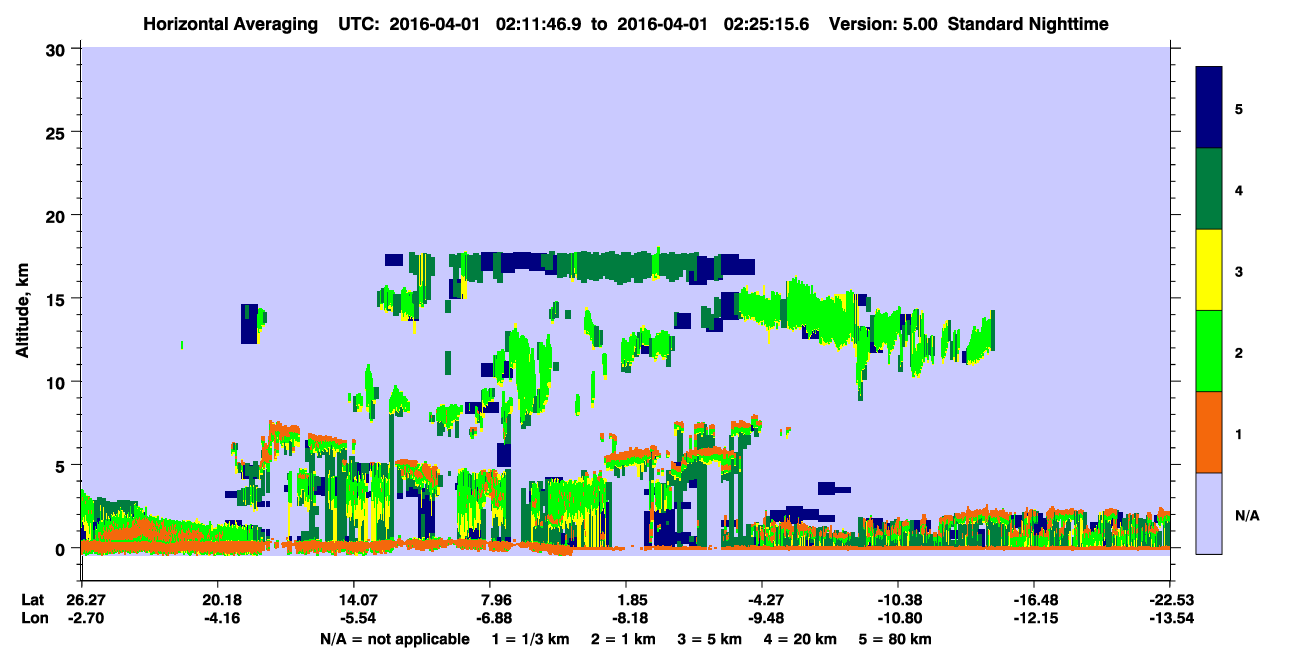Click the 15 altitude tick label
1300x667 pixels.
pos(58,298)
